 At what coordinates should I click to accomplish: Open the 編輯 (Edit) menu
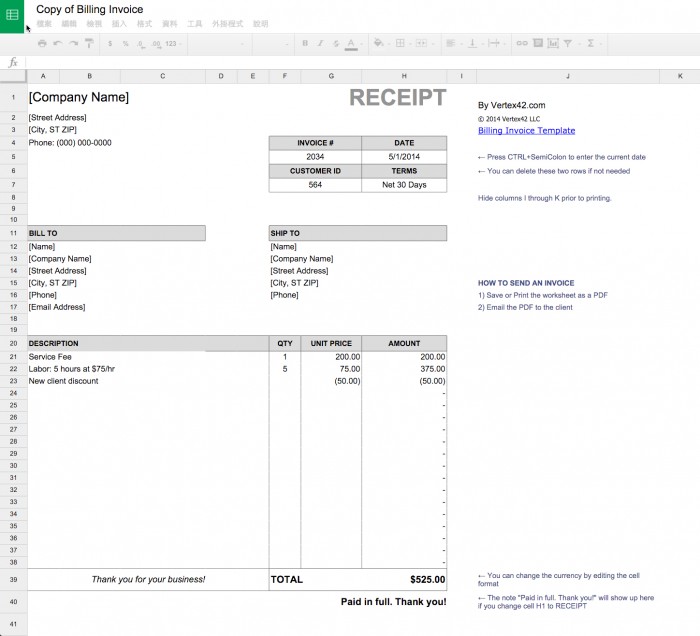click(69, 24)
